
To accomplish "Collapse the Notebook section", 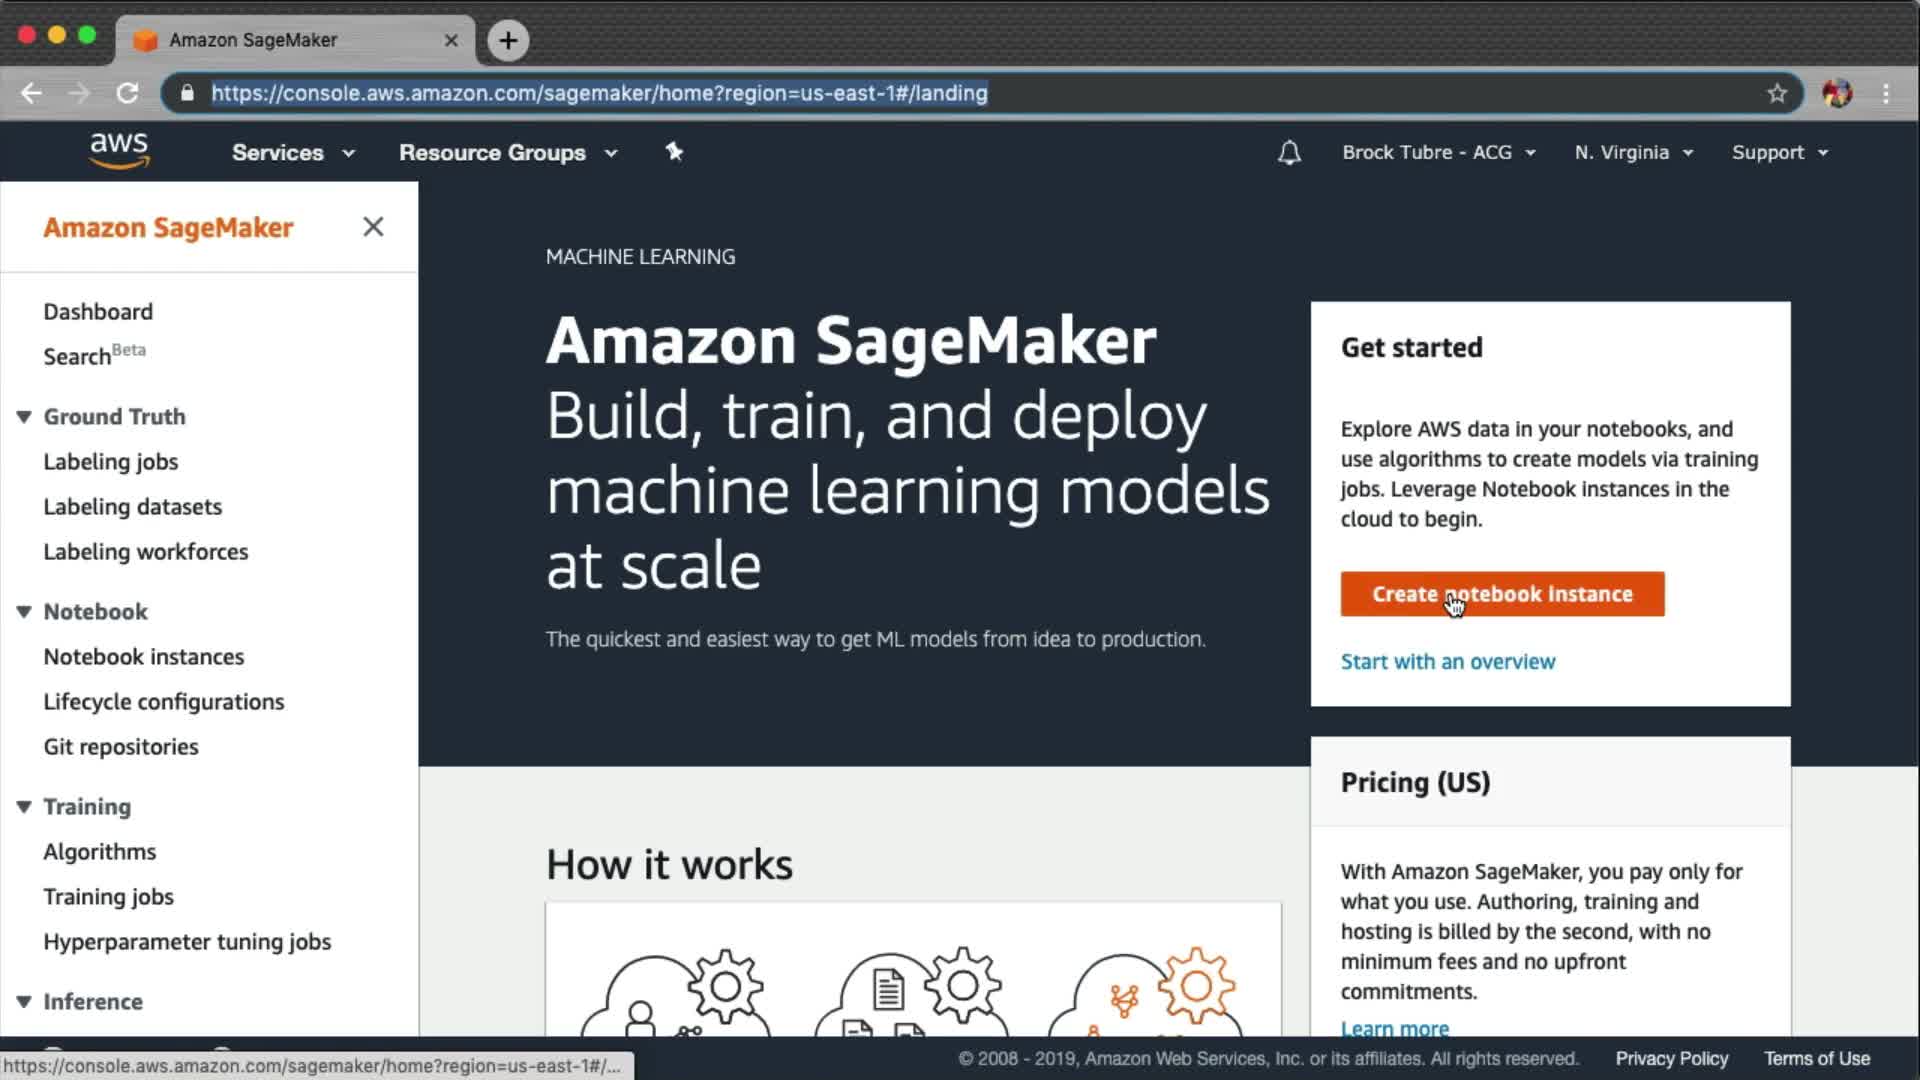I will pos(24,612).
